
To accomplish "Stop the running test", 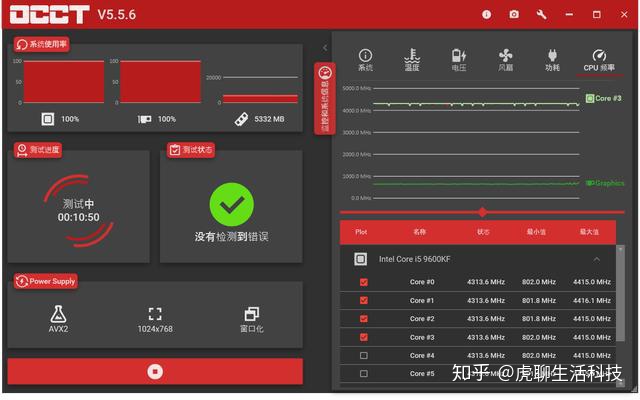I will click(x=155, y=371).
